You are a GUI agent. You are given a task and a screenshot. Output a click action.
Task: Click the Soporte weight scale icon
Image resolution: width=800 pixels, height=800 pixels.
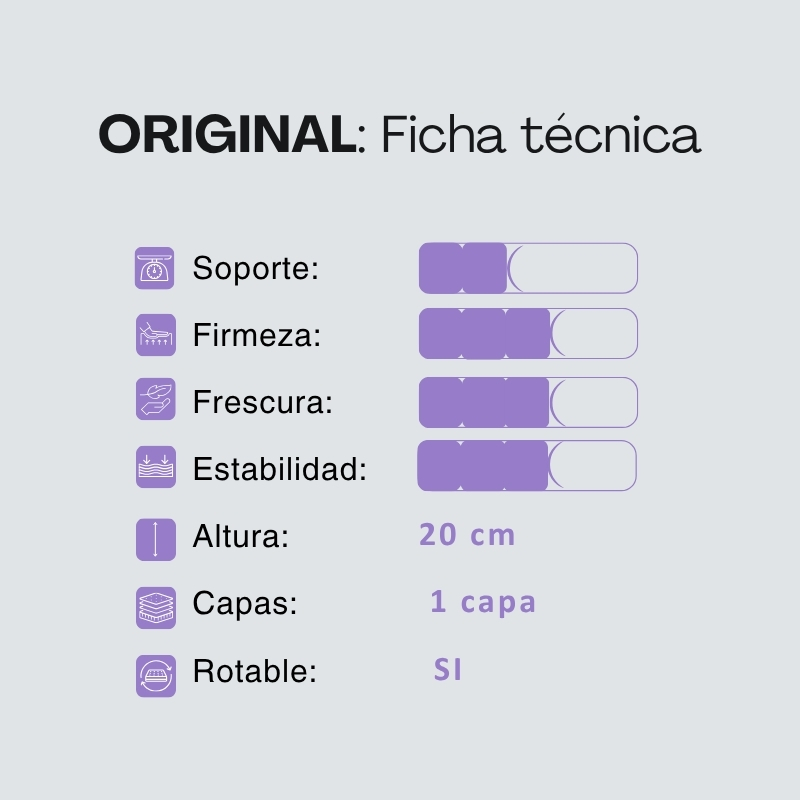155,269
